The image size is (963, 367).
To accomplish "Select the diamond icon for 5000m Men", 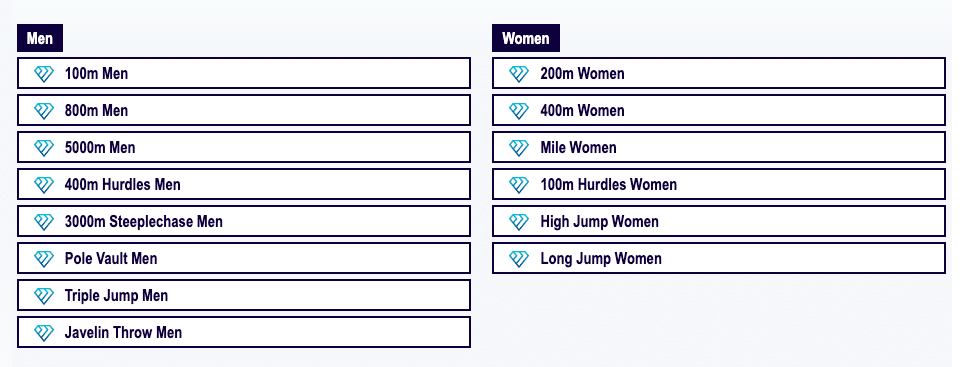I will click(44, 147).
